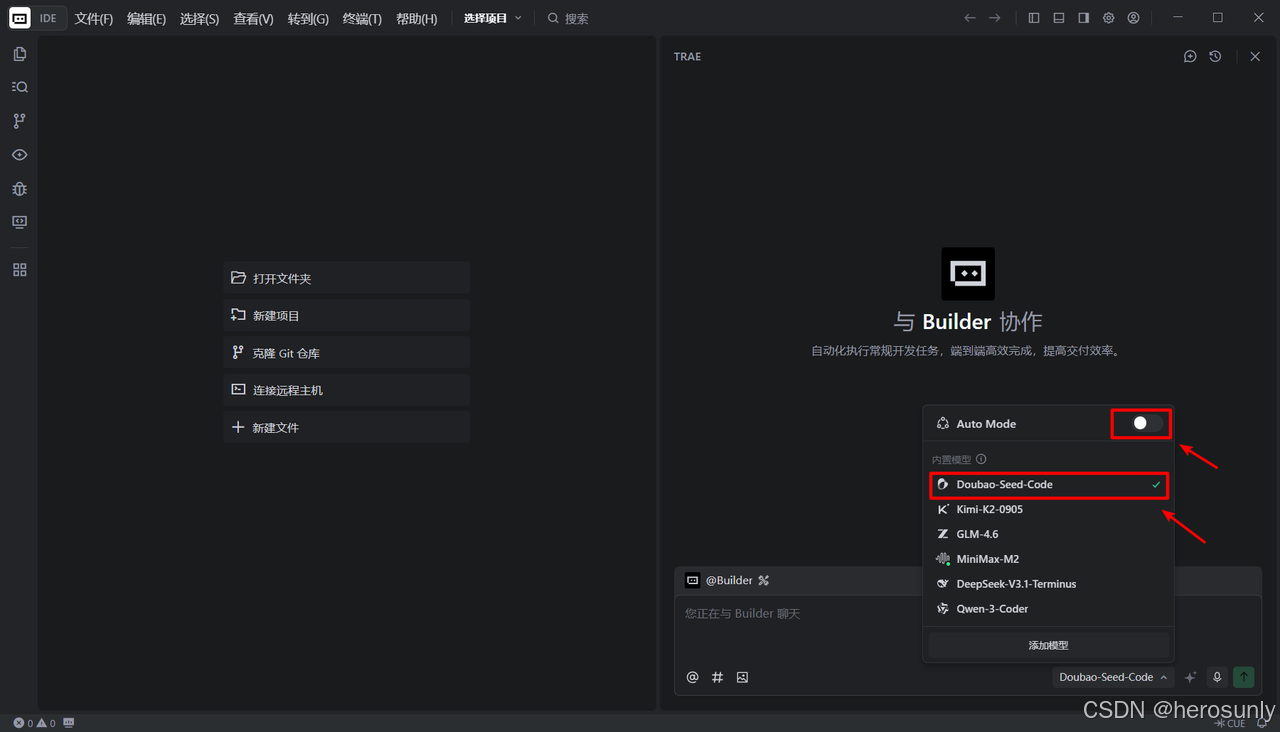Image resolution: width=1280 pixels, height=732 pixels.
Task: Click errors and warnings count in status bar
Action: click(x=35, y=723)
